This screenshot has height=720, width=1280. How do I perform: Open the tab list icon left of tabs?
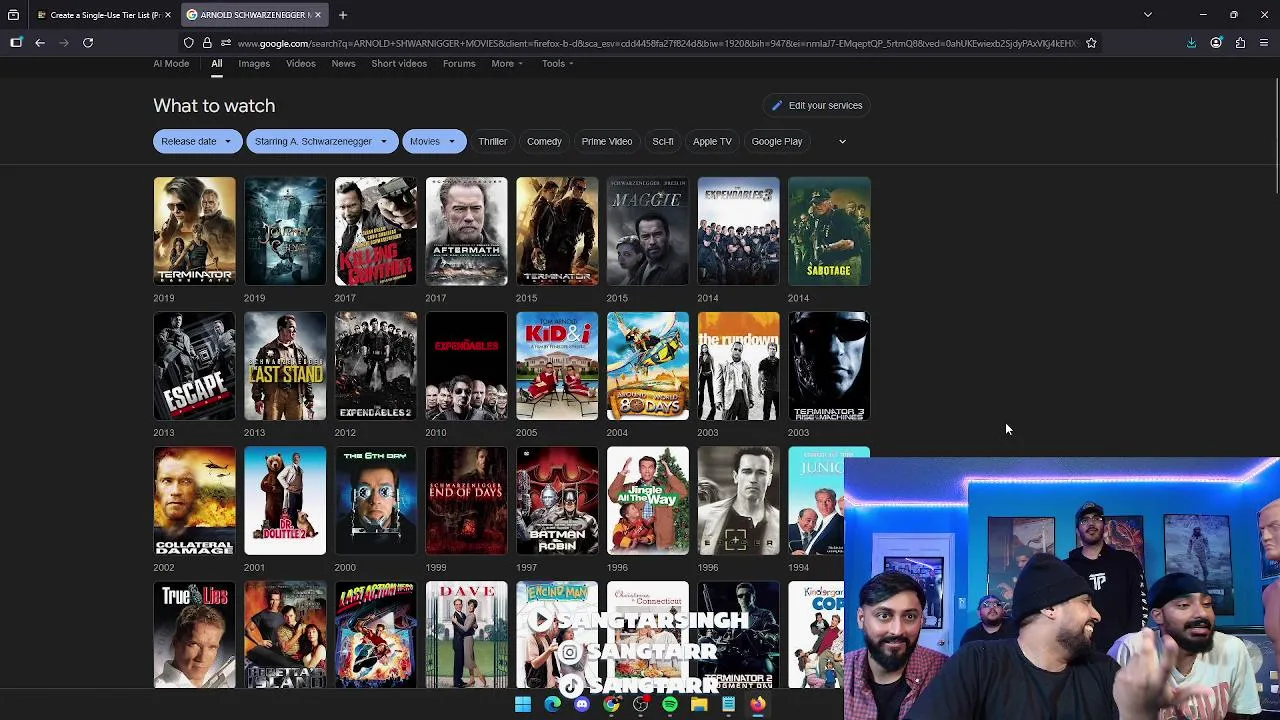click(x=13, y=15)
